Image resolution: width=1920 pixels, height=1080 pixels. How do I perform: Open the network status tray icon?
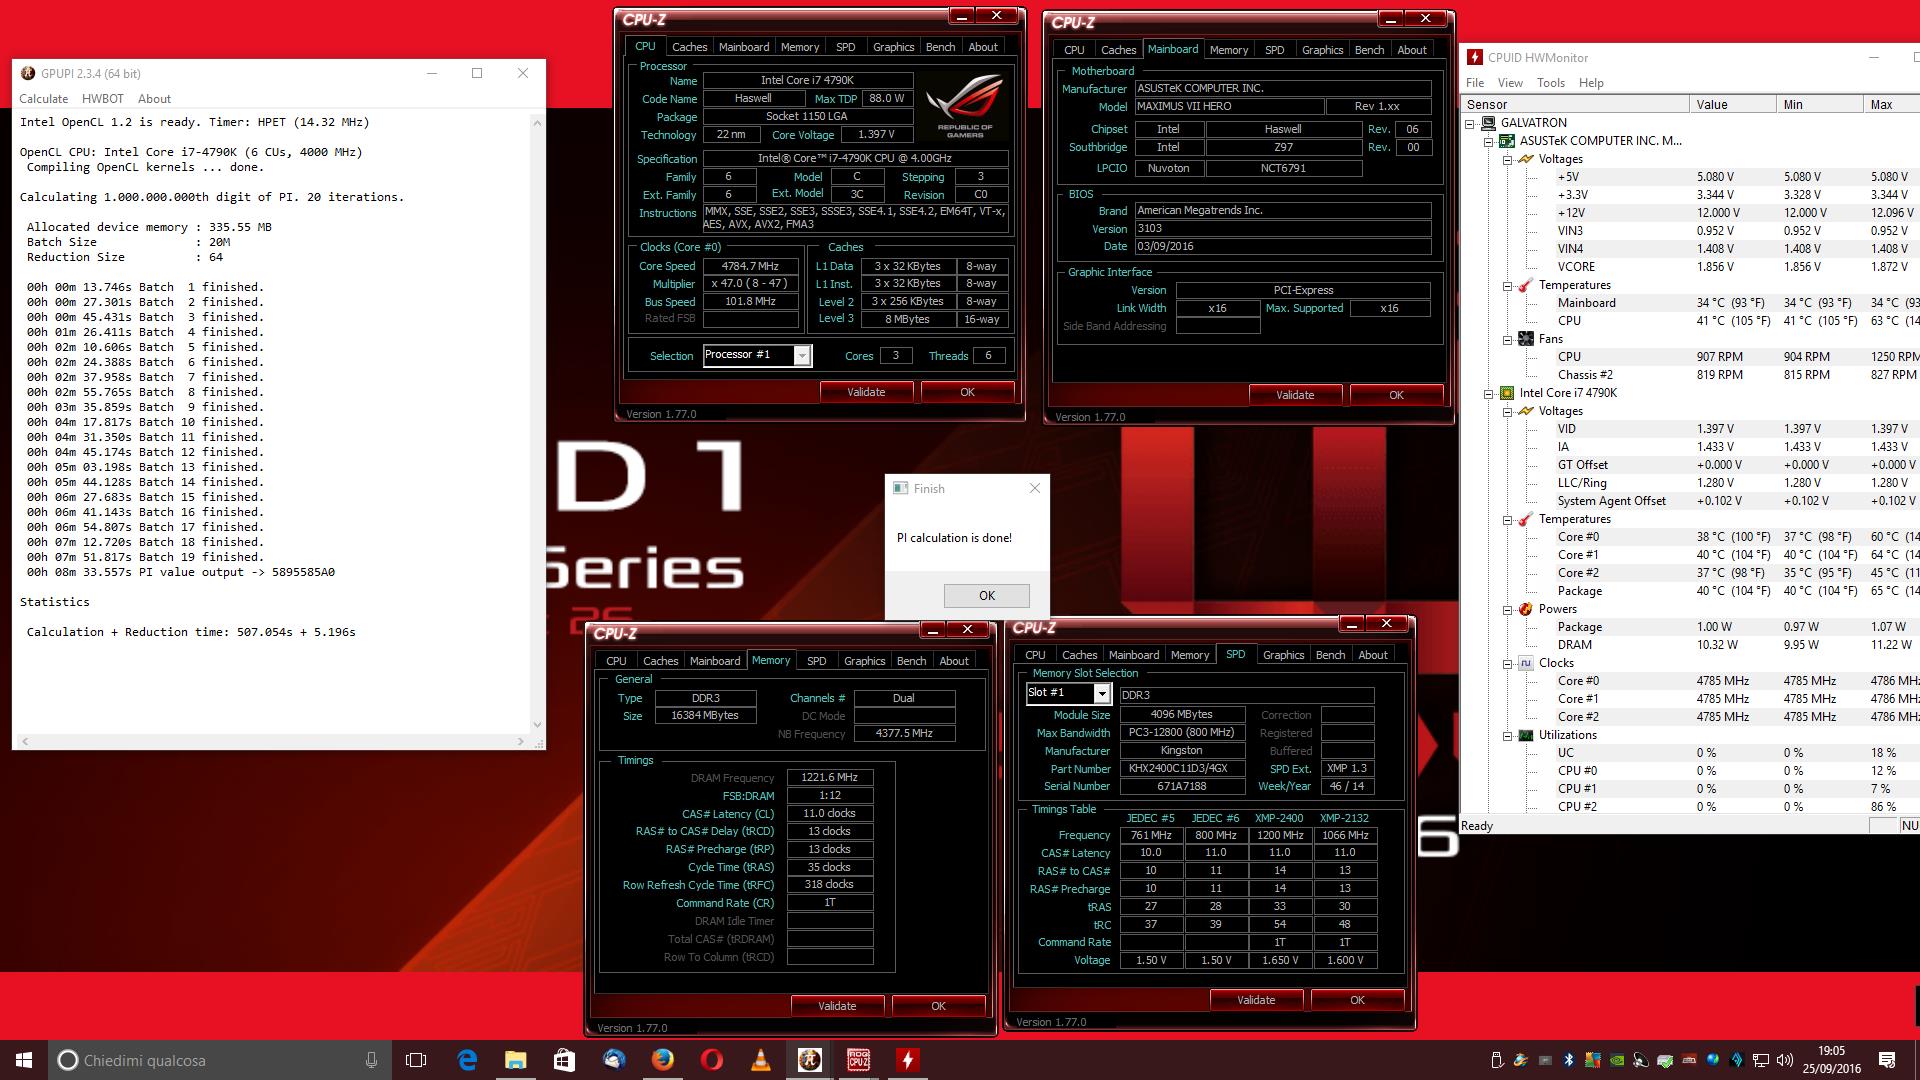(x=1761, y=1060)
